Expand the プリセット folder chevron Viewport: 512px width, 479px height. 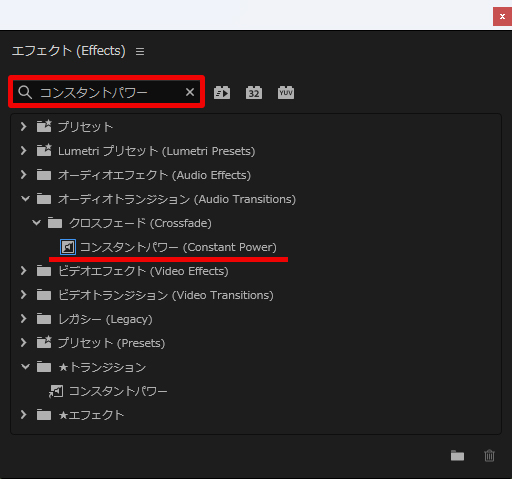[23, 127]
